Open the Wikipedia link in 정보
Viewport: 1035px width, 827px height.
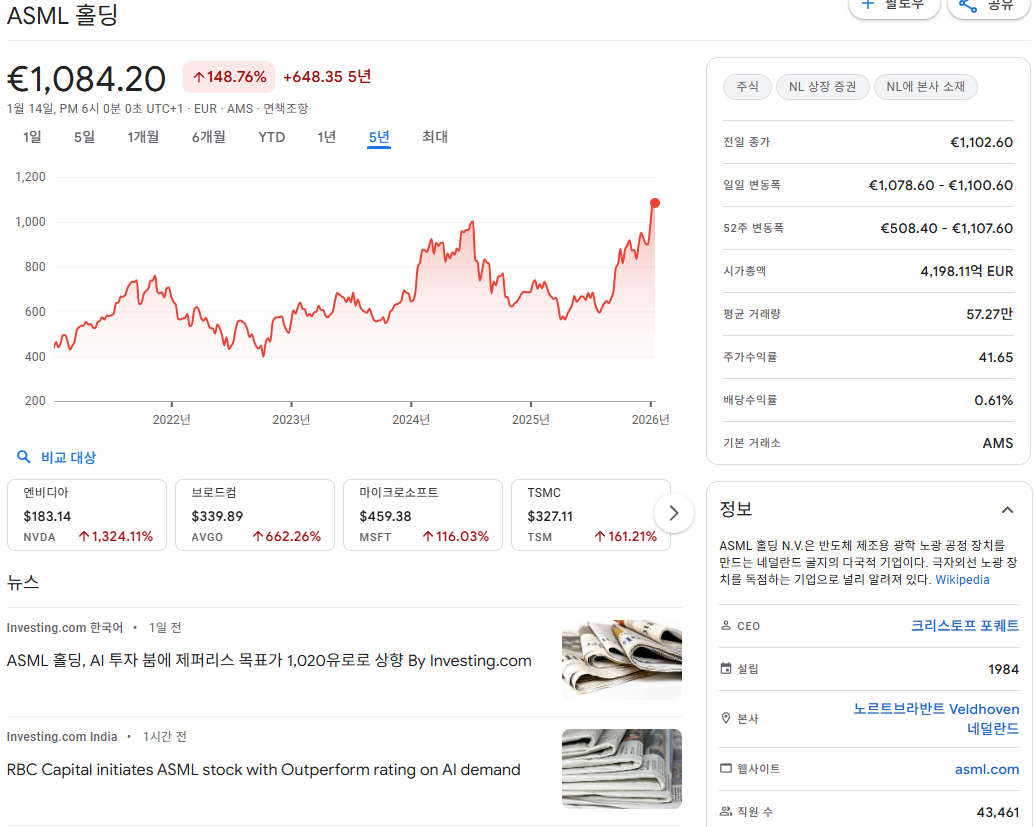coord(962,579)
